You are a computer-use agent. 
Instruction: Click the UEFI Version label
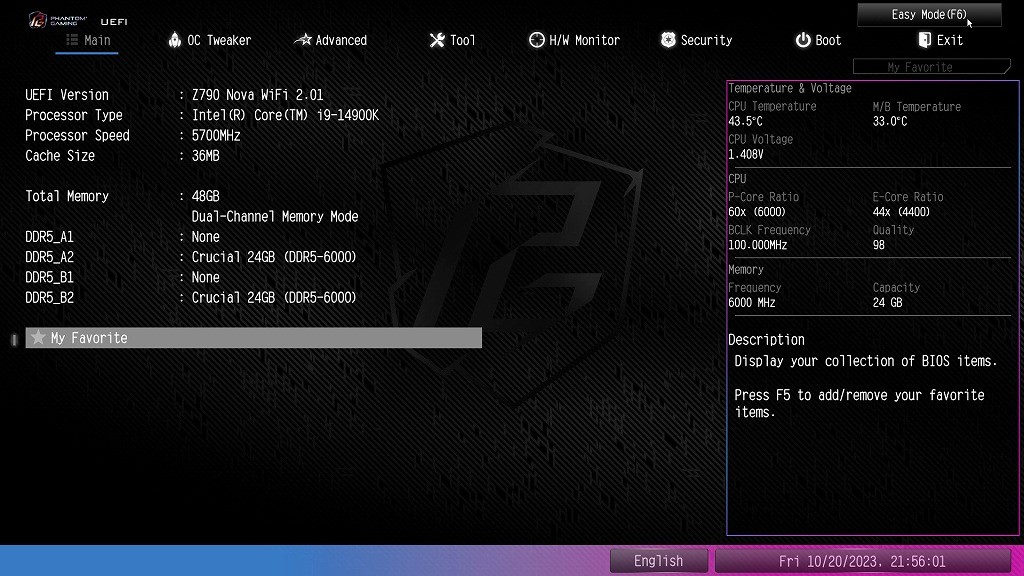(67, 95)
